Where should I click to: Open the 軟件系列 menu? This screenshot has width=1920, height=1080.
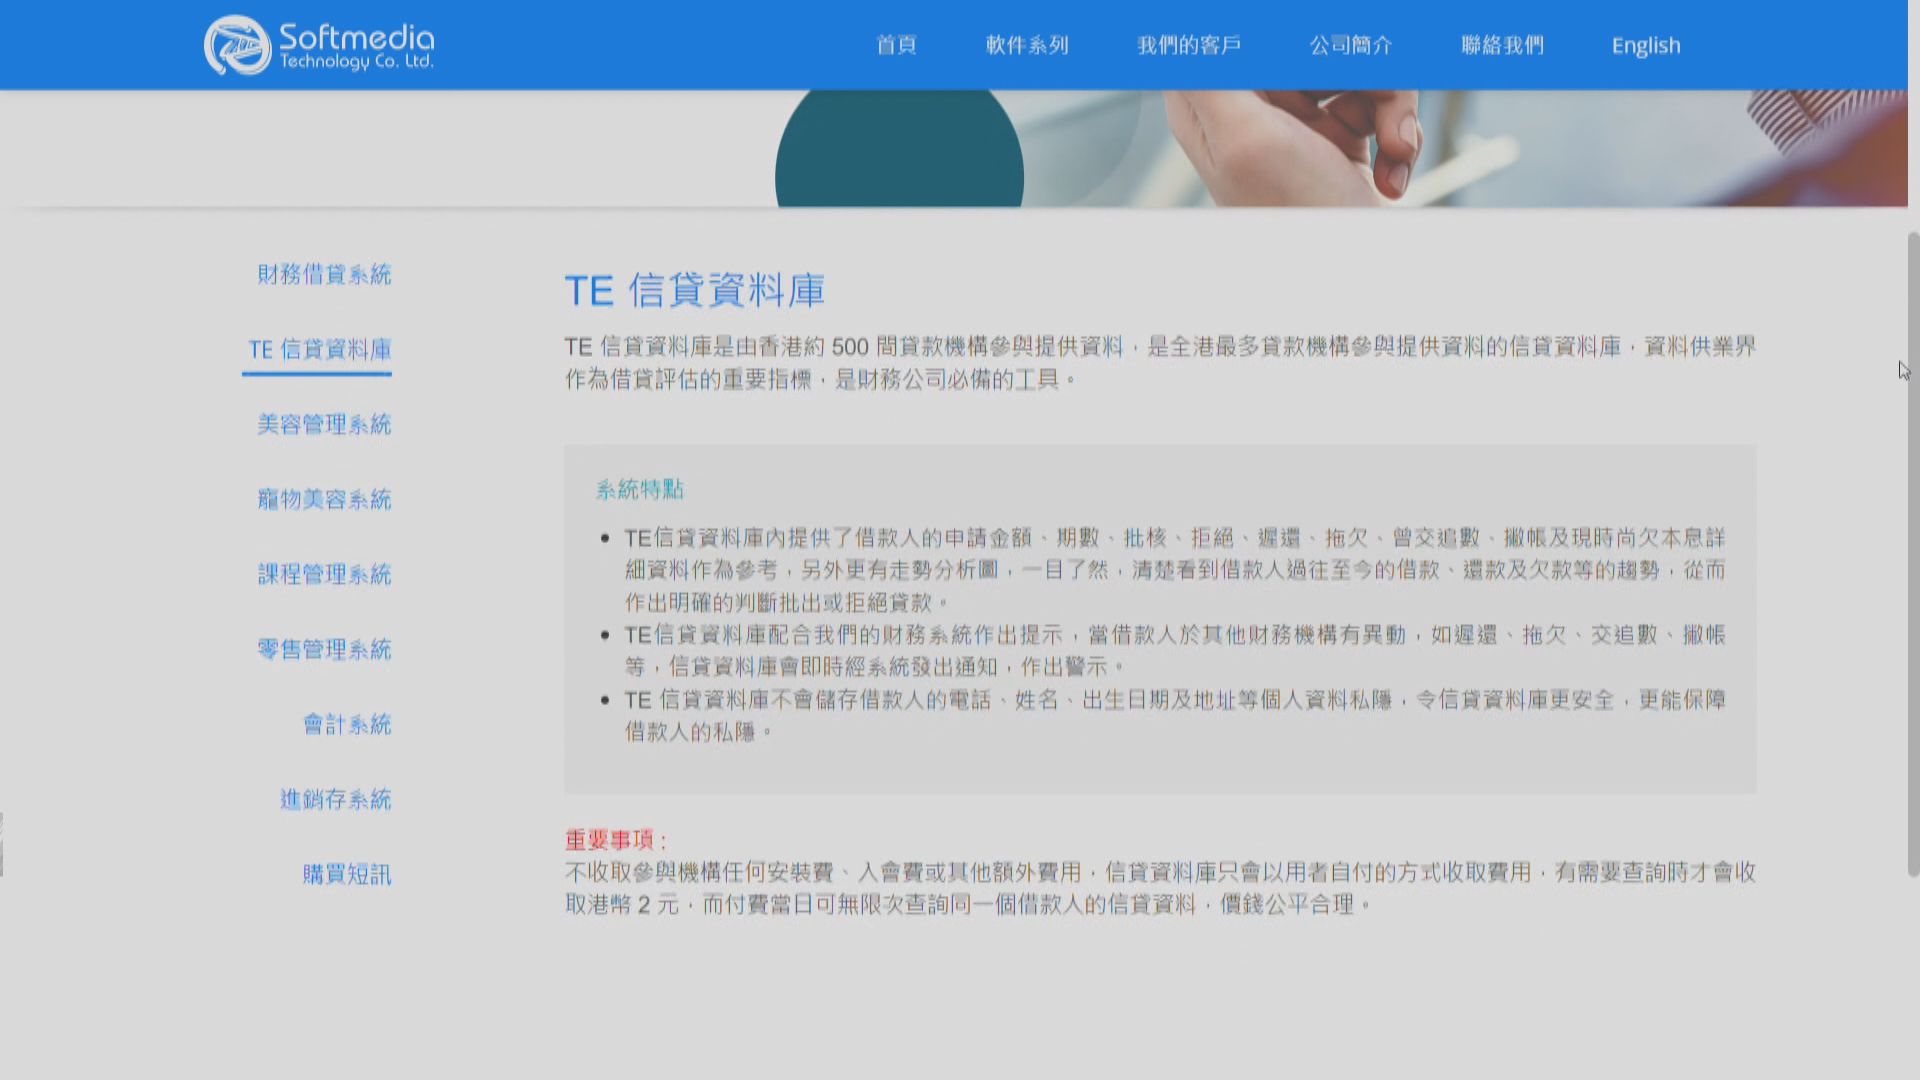coord(1027,45)
